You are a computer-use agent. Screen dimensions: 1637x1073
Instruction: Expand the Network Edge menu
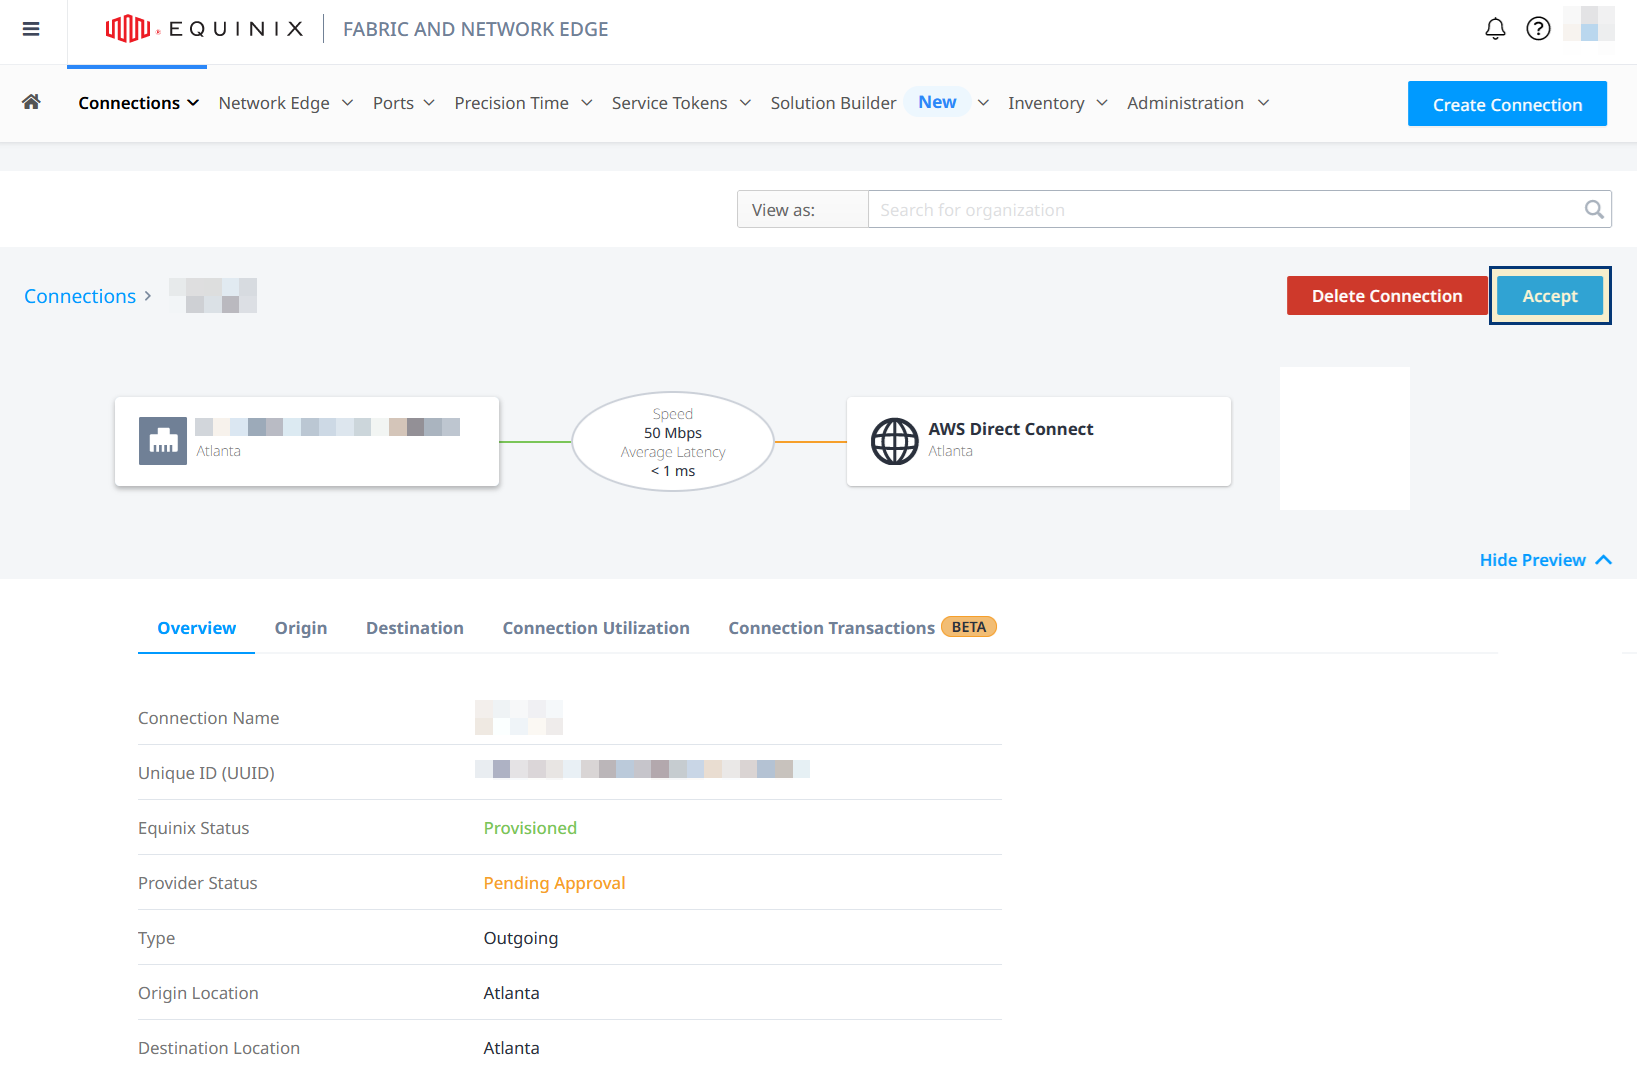pos(286,103)
